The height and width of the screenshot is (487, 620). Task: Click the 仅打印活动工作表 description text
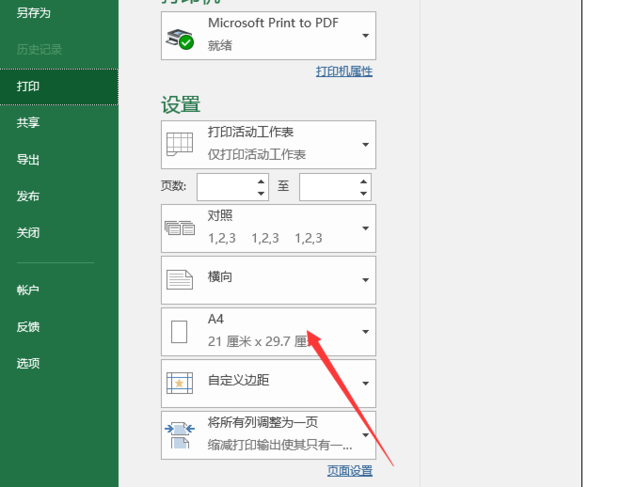pos(257,155)
